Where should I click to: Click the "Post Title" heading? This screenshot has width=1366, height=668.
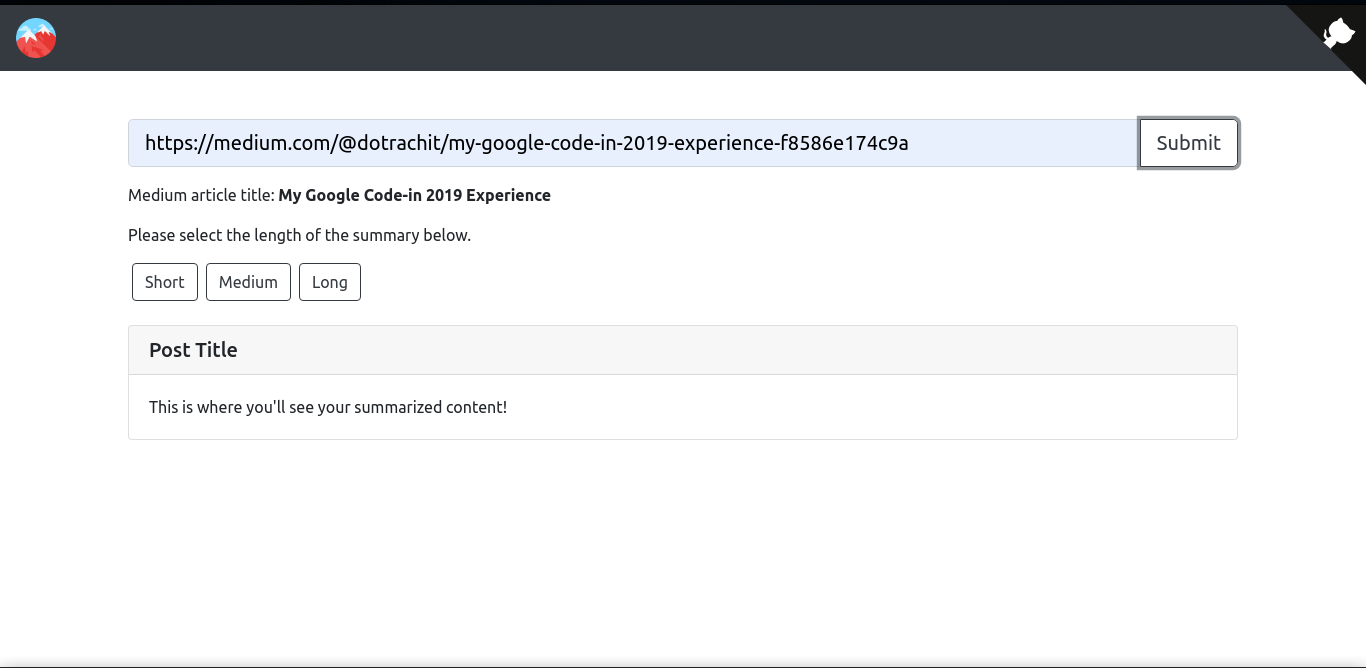193,350
